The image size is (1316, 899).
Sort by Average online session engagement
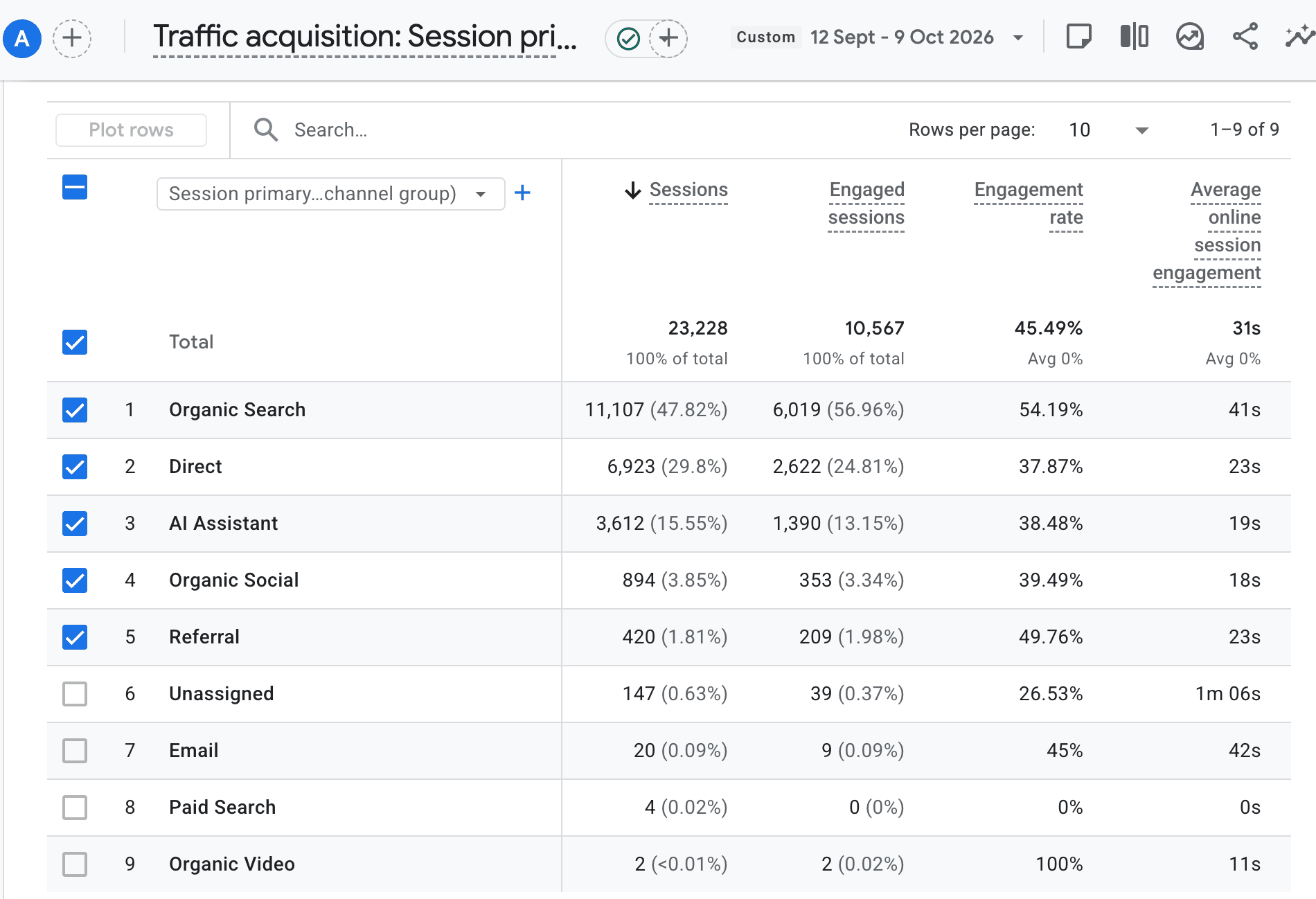[1207, 232]
